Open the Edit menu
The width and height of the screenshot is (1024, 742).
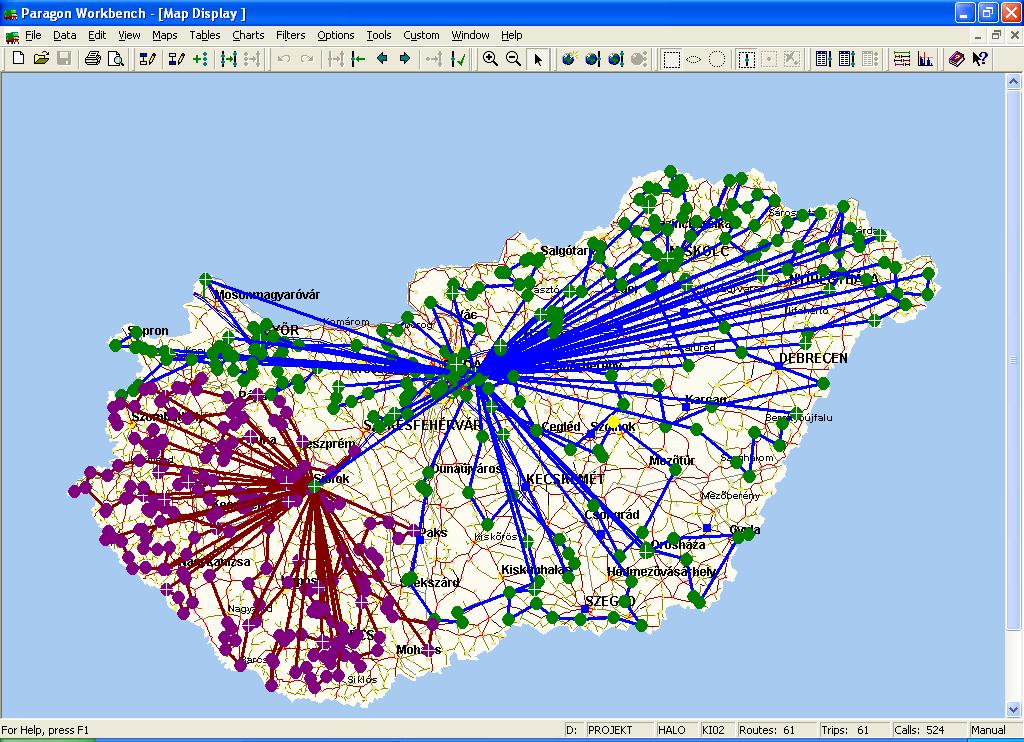(x=97, y=35)
